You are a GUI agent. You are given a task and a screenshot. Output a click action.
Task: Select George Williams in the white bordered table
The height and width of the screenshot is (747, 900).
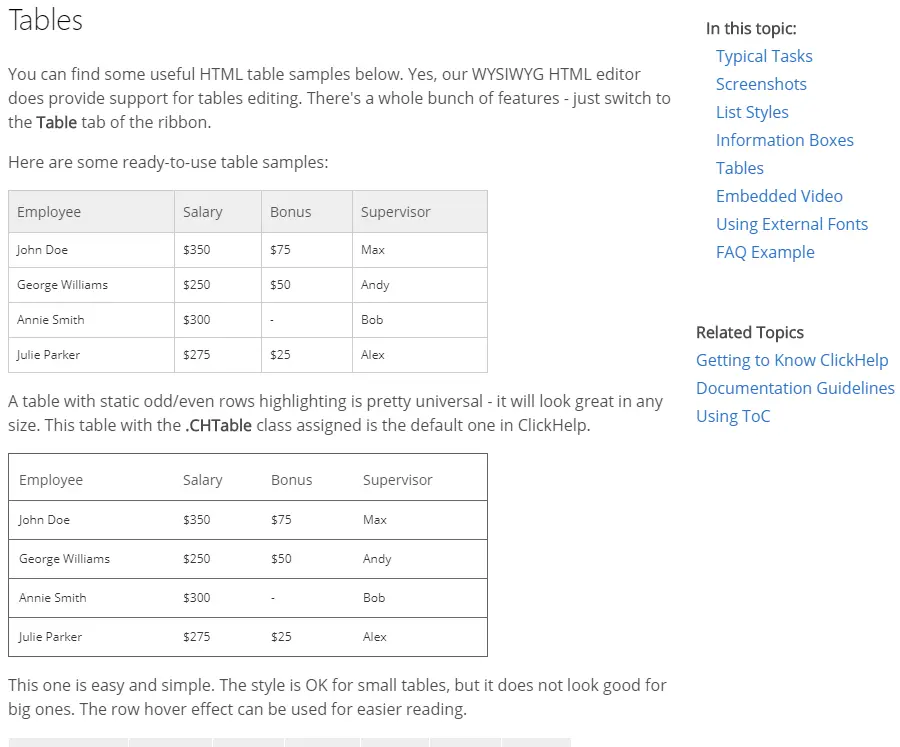65,559
